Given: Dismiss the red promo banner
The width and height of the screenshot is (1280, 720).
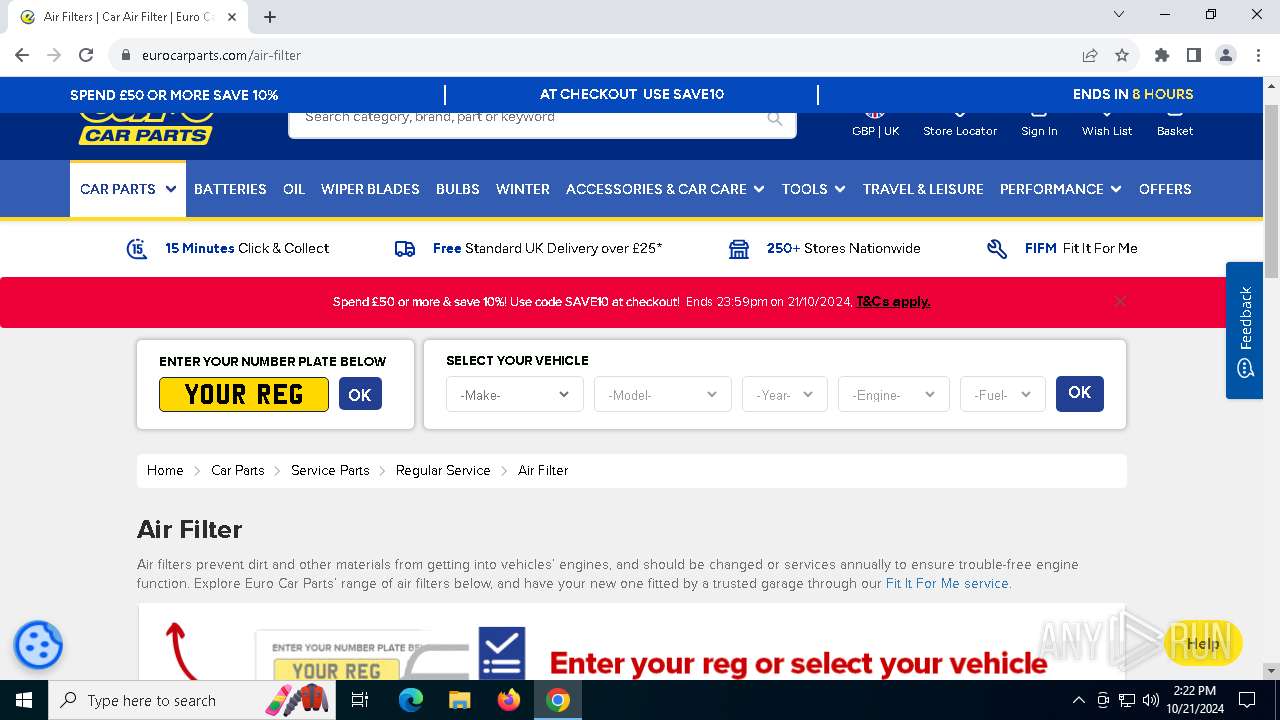Looking at the screenshot, I should [1120, 301].
